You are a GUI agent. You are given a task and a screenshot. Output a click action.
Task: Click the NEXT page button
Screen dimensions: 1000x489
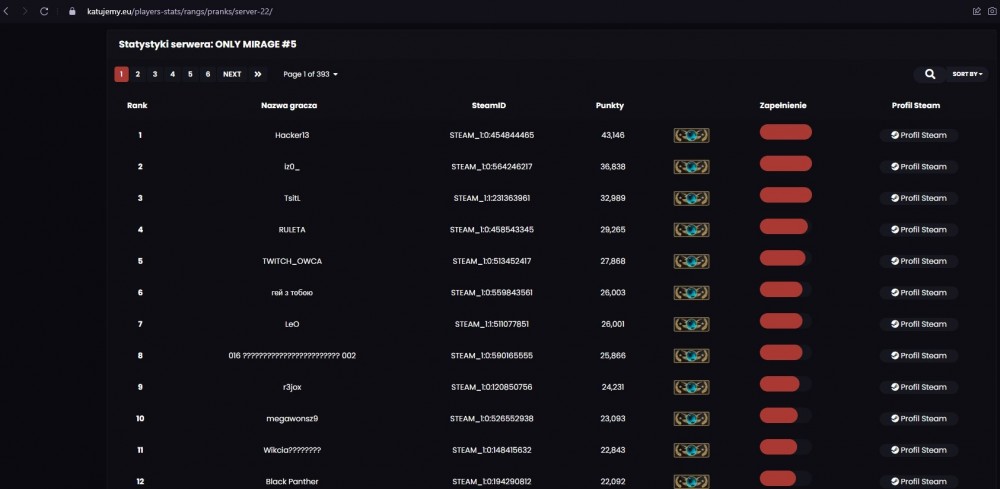[232, 74]
